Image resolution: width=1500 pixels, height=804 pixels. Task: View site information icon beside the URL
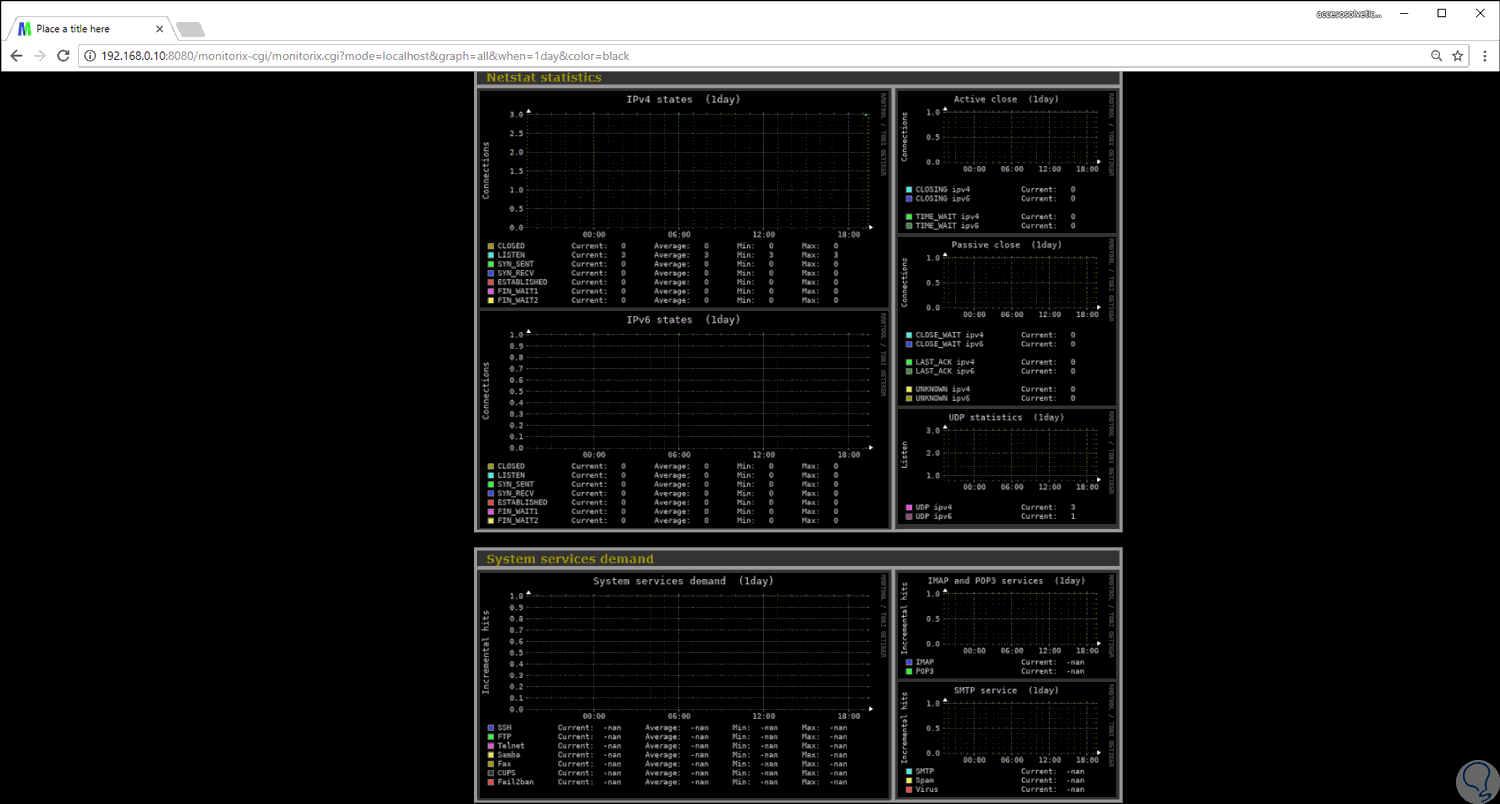pyautogui.click(x=91, y=56)
